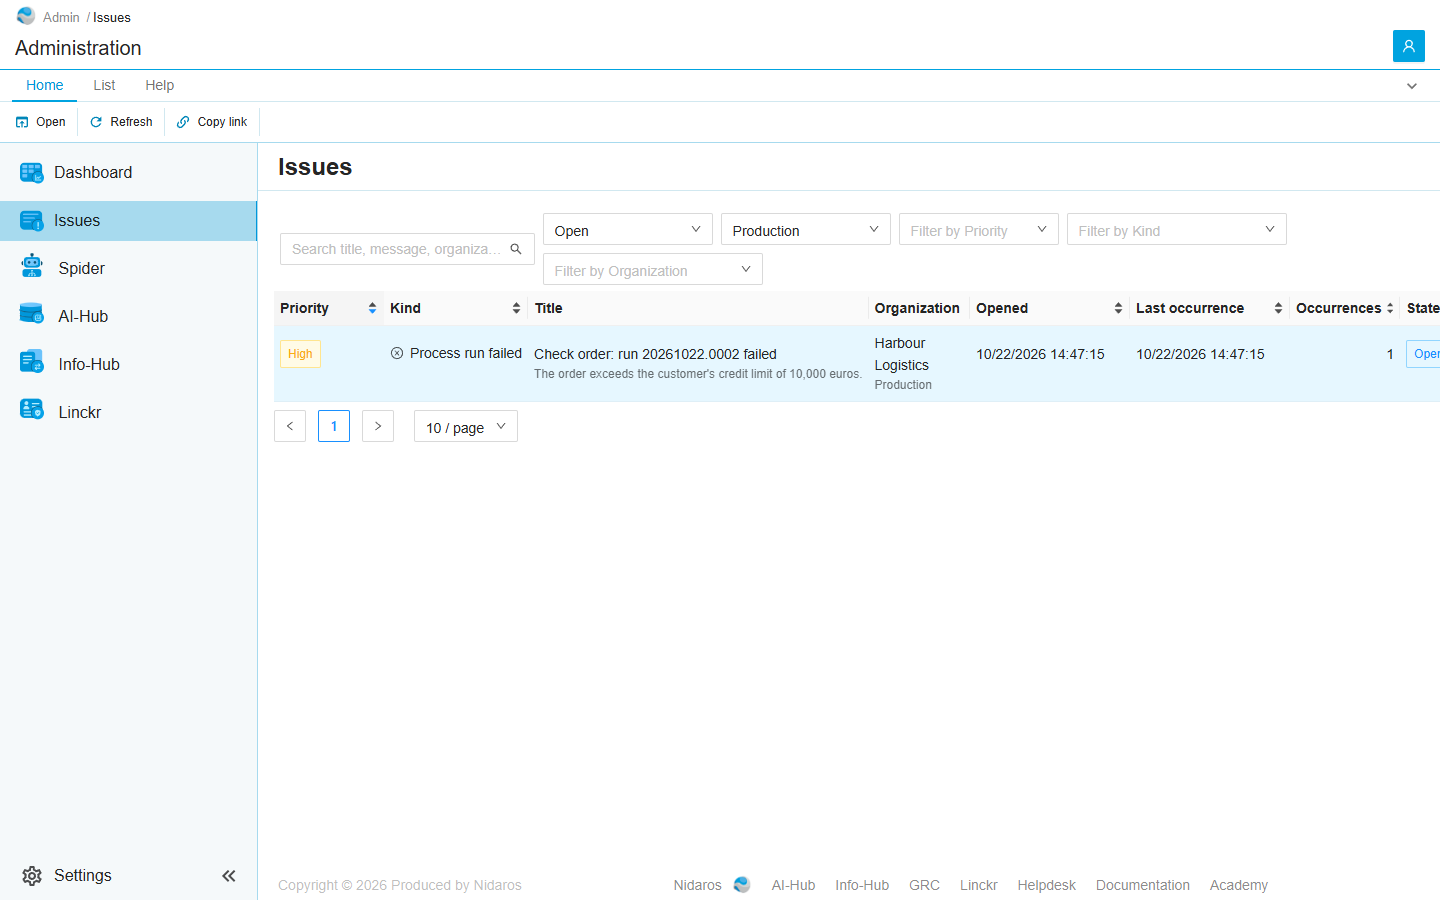
Task: Click Refresh in the toolbar
Action: tap(121, 122)
